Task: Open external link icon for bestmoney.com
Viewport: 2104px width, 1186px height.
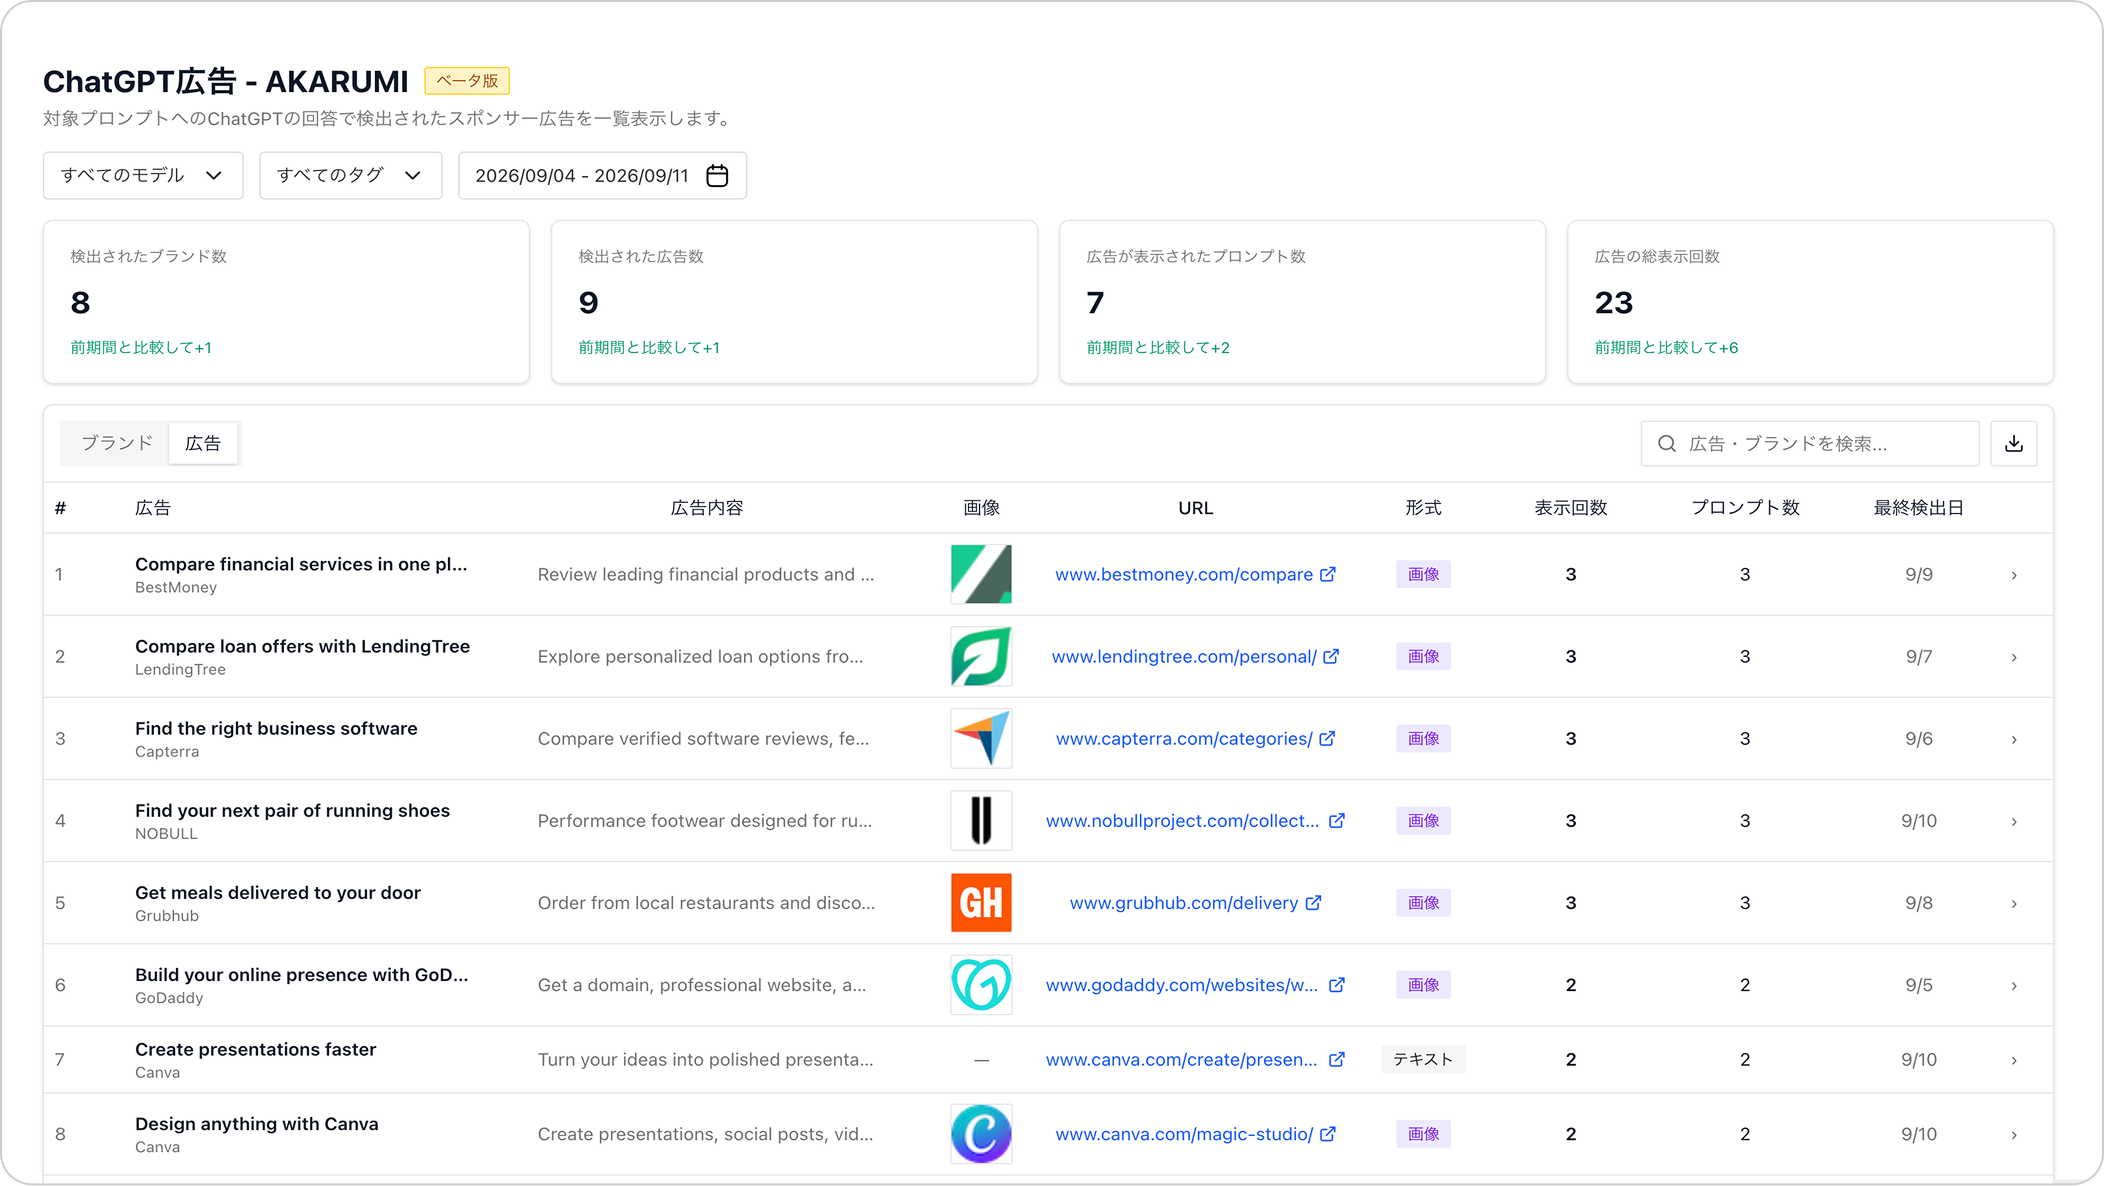Action: click(1328, 574)
